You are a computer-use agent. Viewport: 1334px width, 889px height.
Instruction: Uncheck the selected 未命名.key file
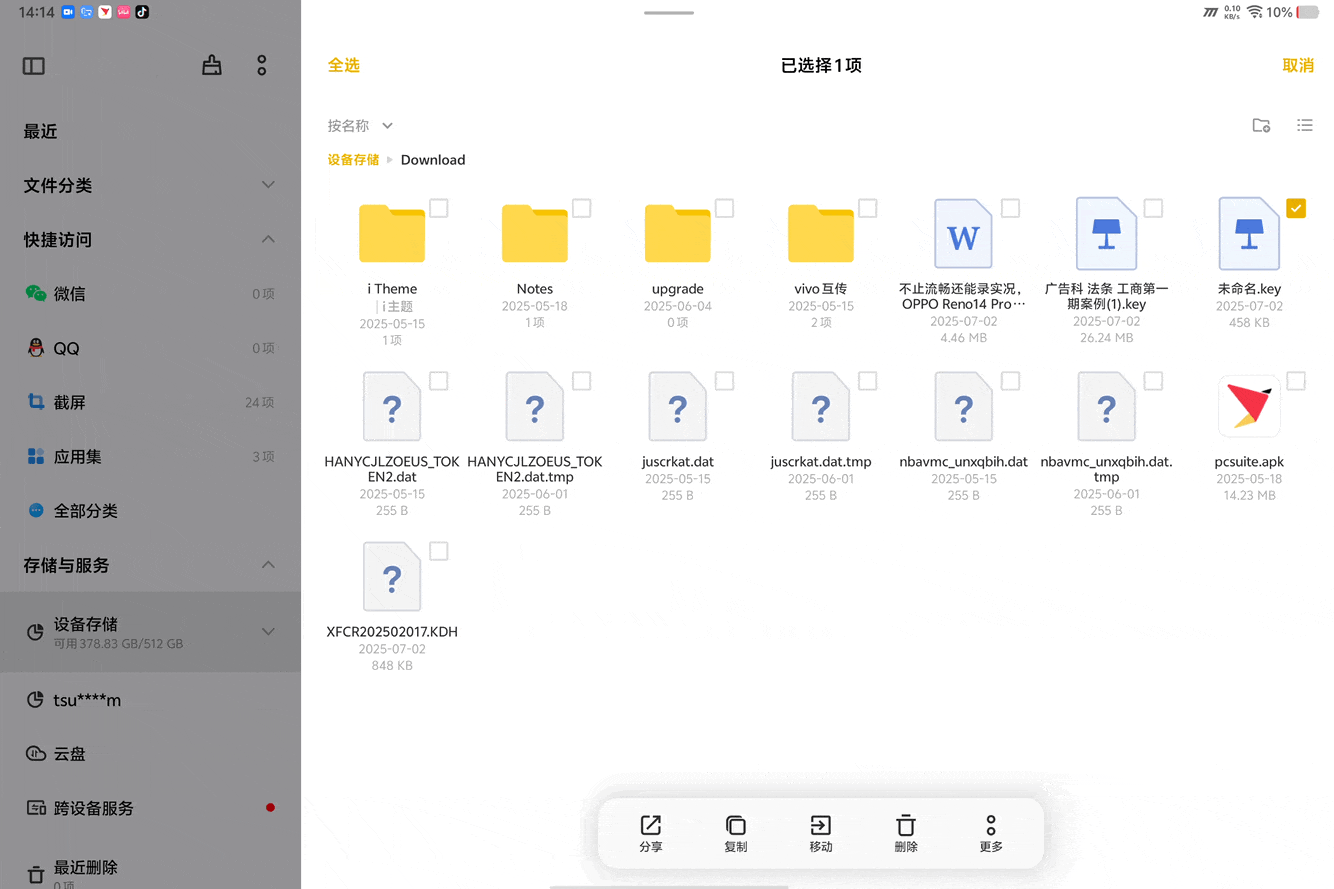point(1296,208)
